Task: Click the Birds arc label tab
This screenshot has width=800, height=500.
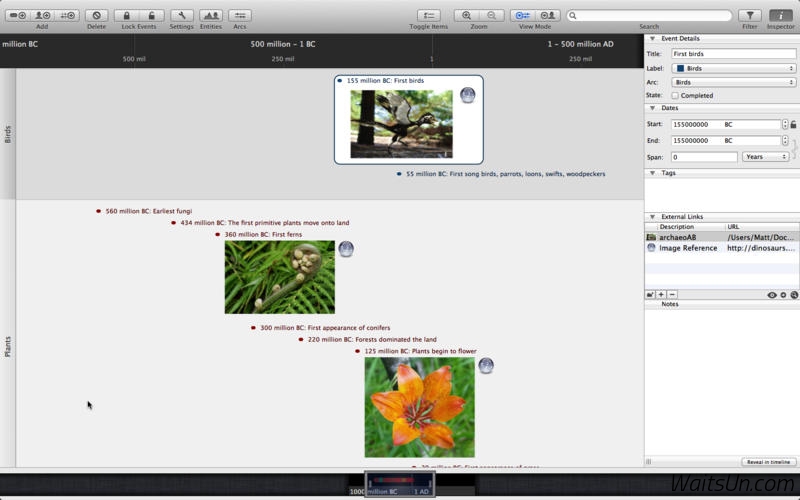Action: click(8, 134)
